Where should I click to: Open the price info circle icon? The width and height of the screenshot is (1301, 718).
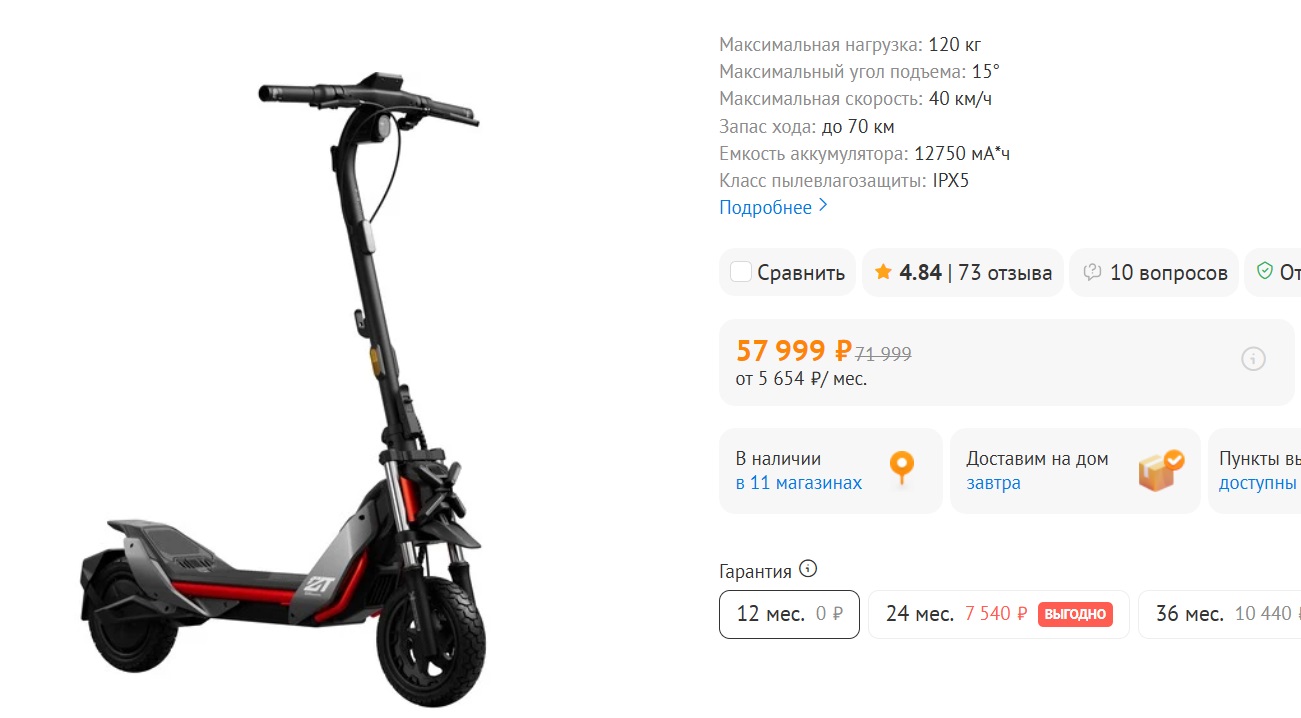click(x=1253, y=359)
